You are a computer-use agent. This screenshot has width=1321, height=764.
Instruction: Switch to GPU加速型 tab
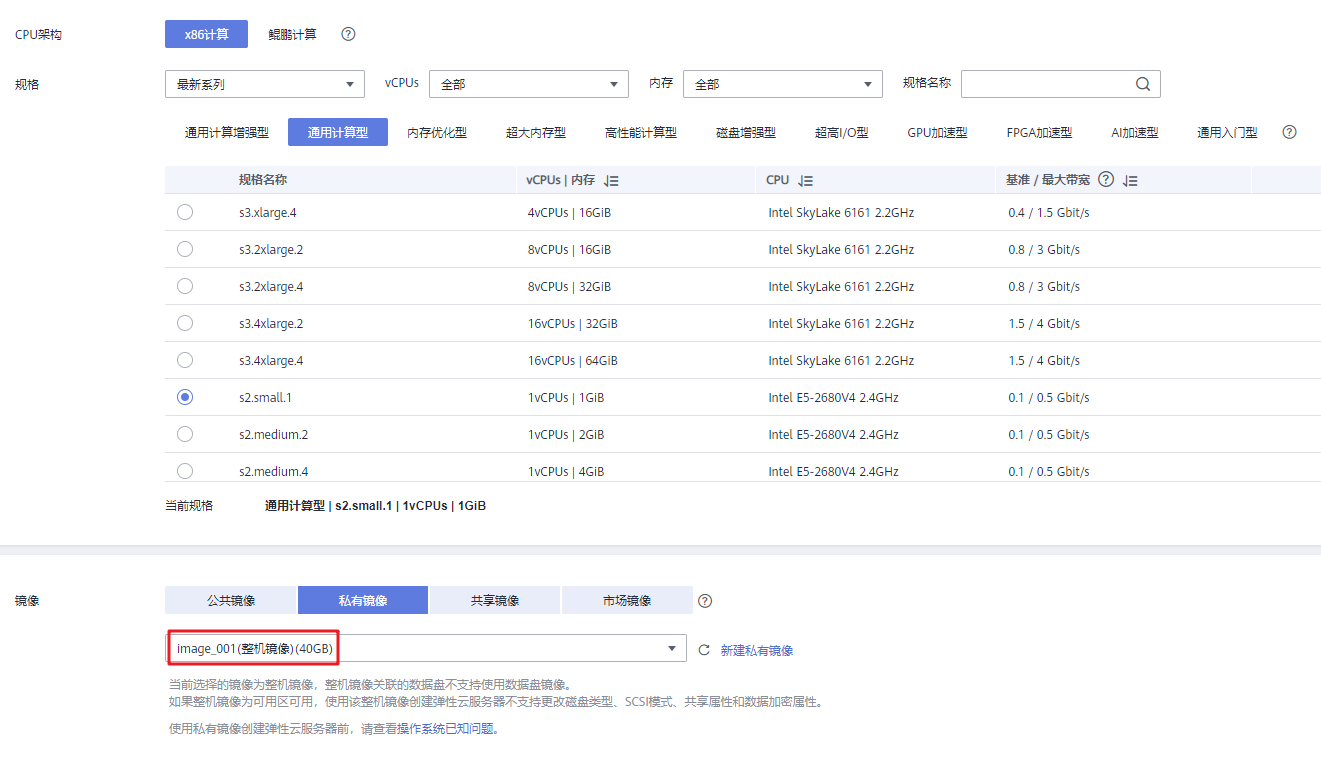(x=938, y=132)
